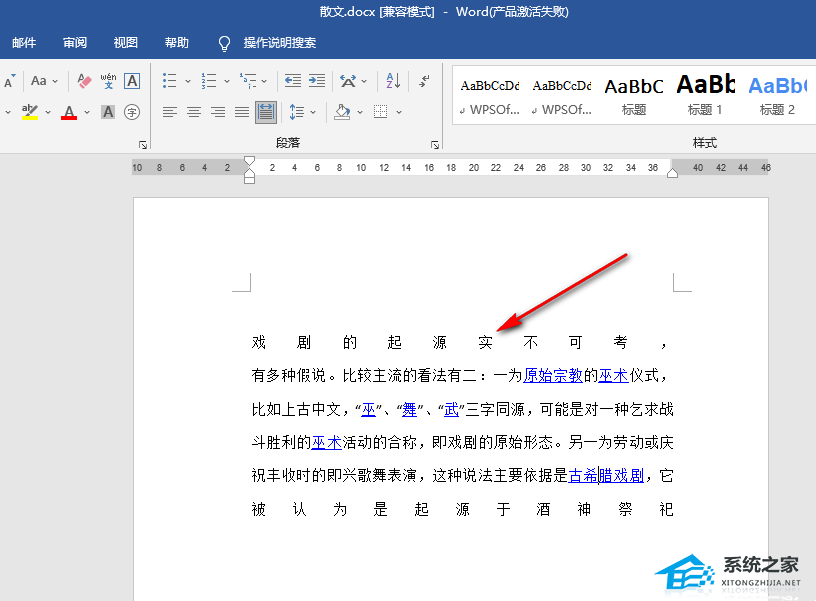Image resolution: width=816 pixels, height=601 pixels.
Task: Open line and paragraph spacing
Action: click(x=297, y=112)
